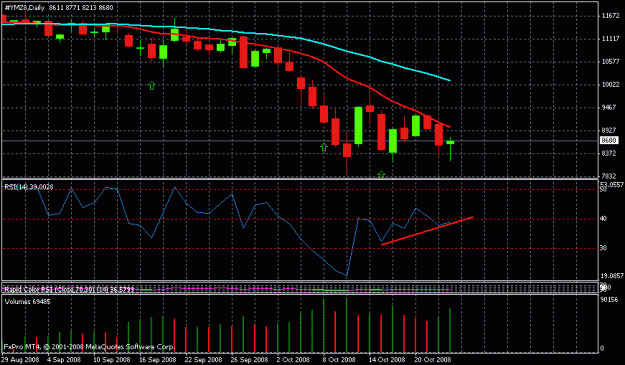Click the last green candle at 8680

450,142
